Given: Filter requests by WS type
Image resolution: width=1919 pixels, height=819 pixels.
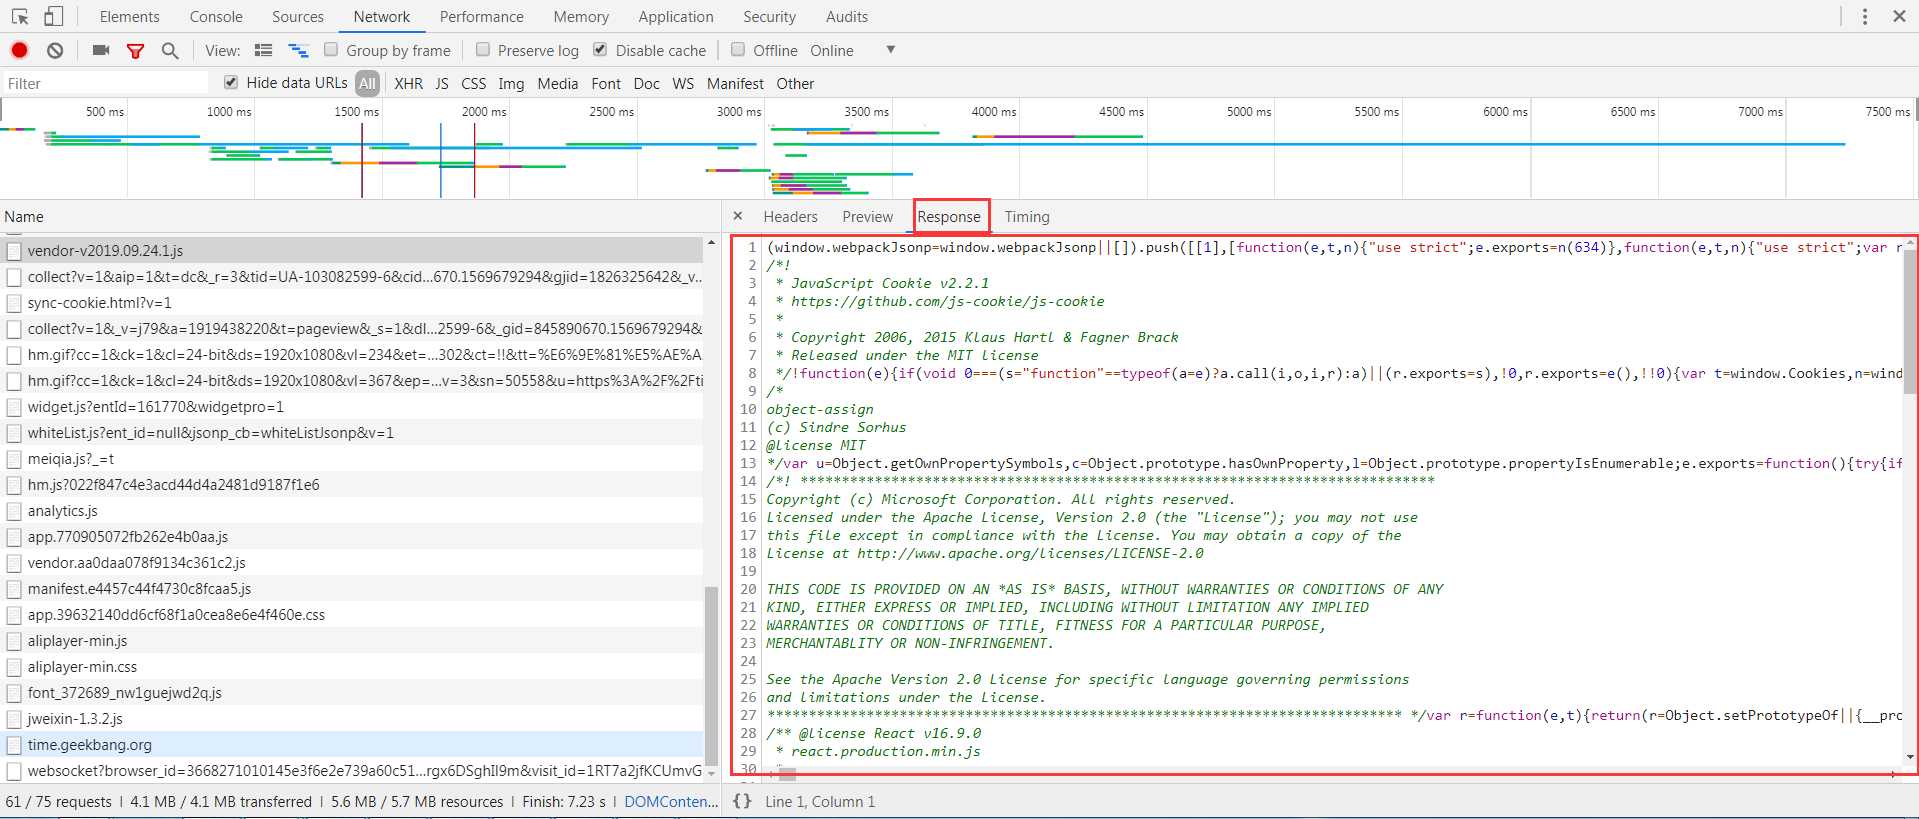Looking at the screenshot, I should coord(683,83).
